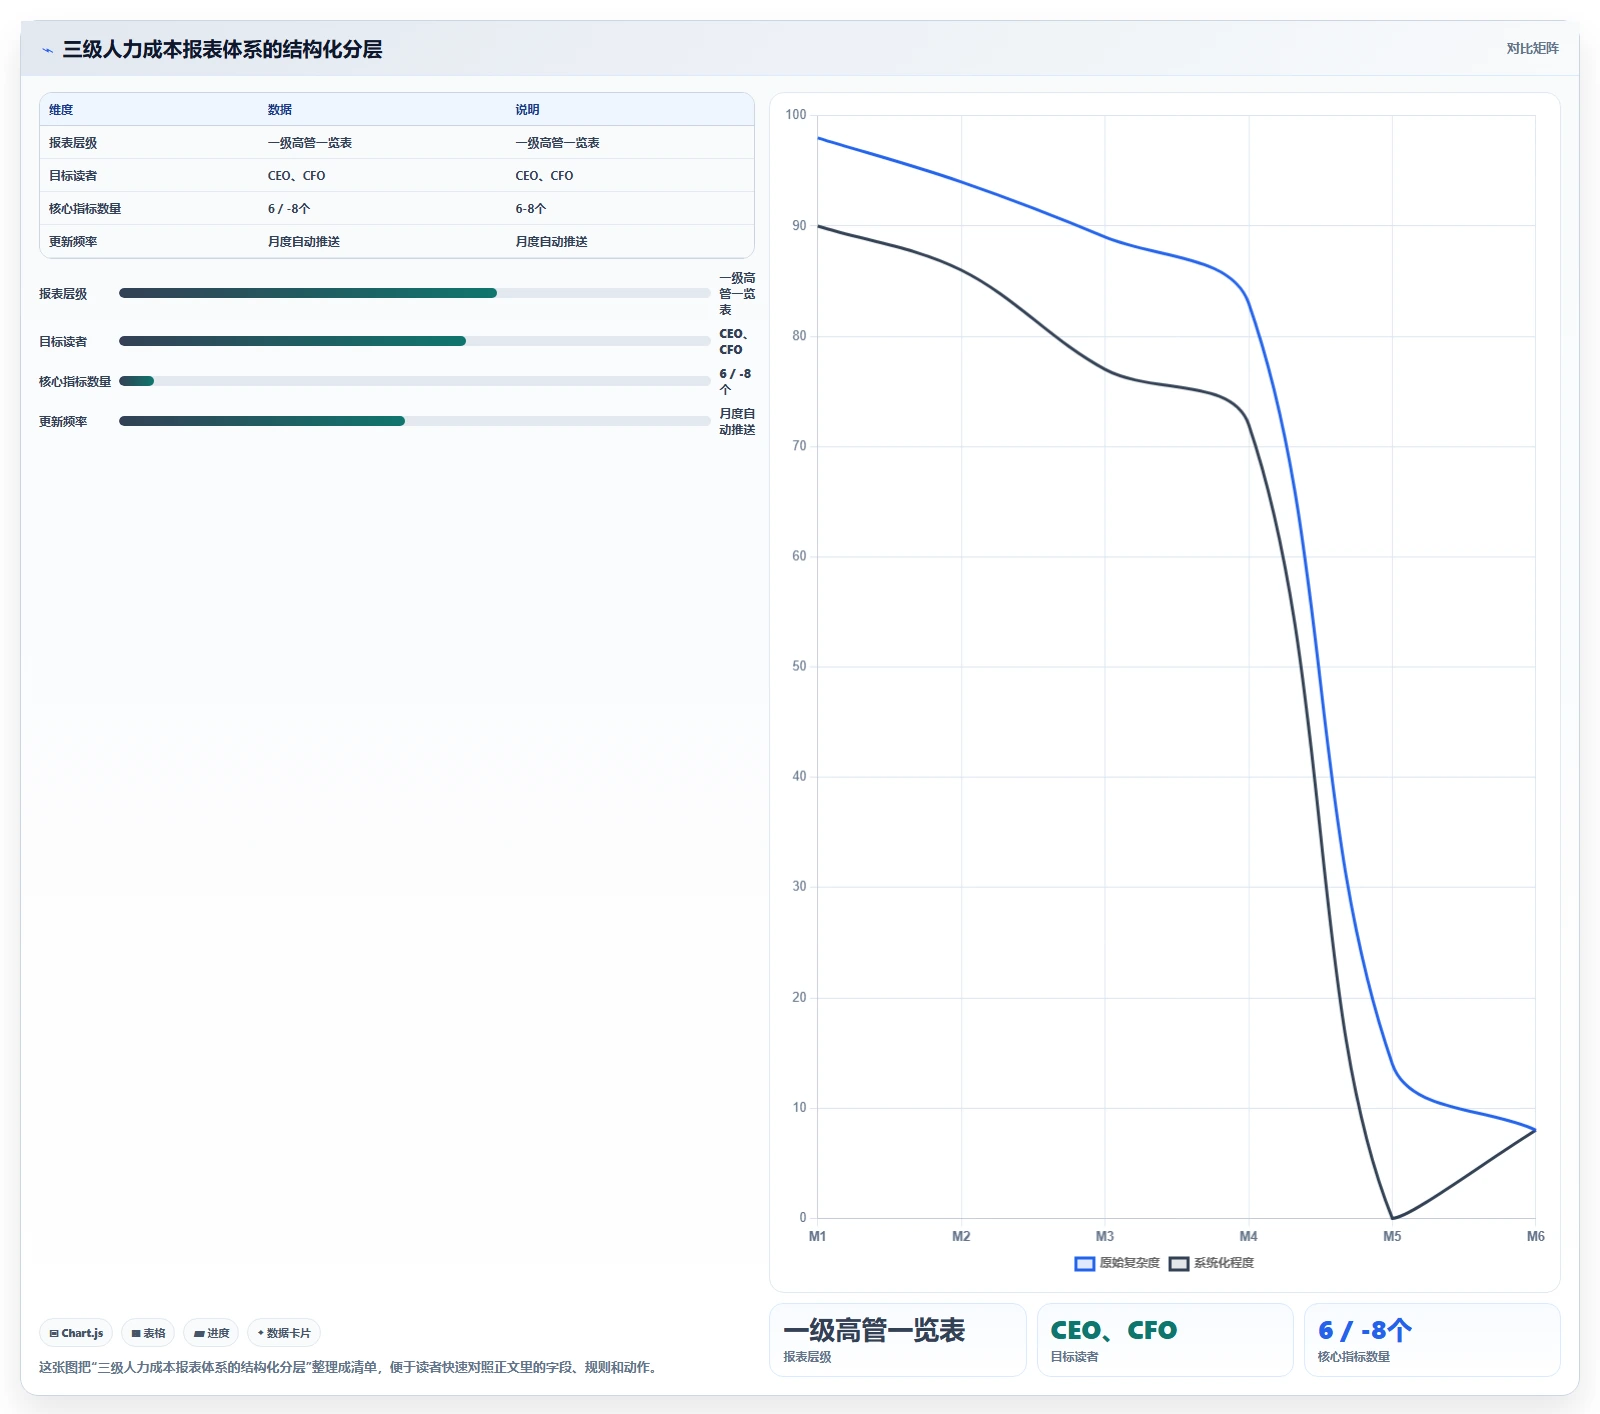Click the M5 label on the chart axis
The width and height of the screenshot is (1600, 1414).
pos(1392,1236)
